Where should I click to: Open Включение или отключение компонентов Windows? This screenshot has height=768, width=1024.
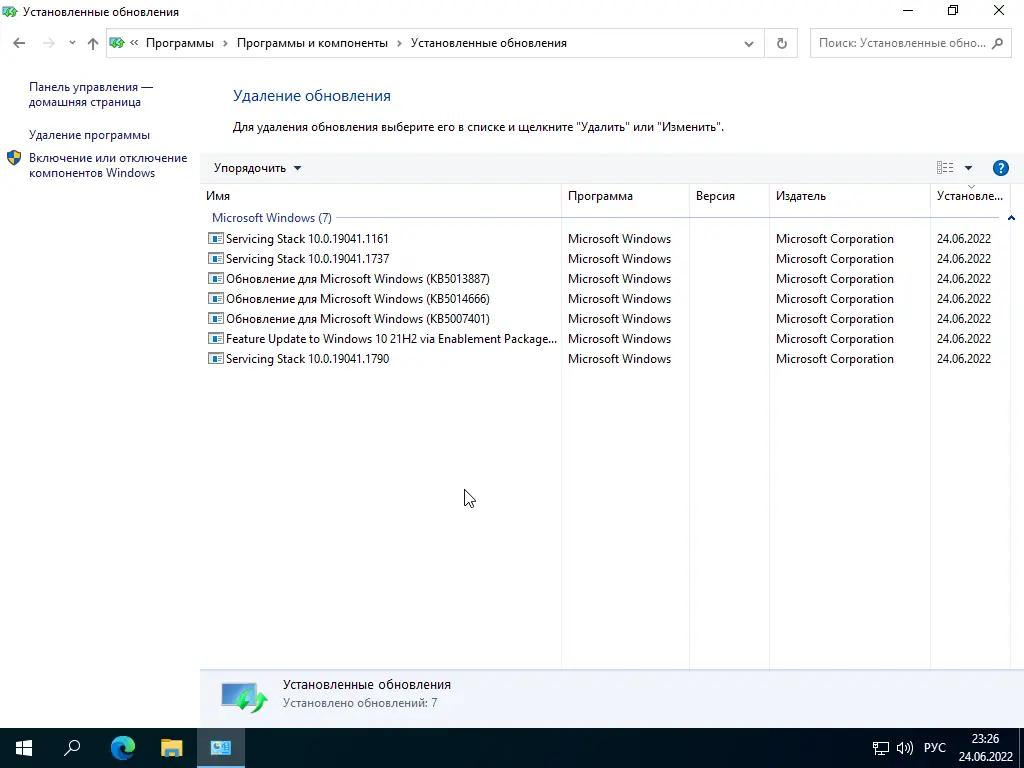[108, 165]
